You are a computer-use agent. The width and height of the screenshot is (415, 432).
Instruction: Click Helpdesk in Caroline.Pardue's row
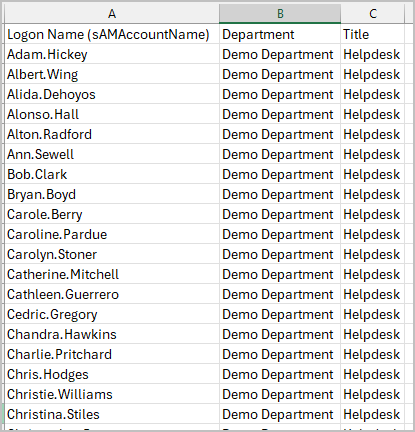tap(372, 234)
